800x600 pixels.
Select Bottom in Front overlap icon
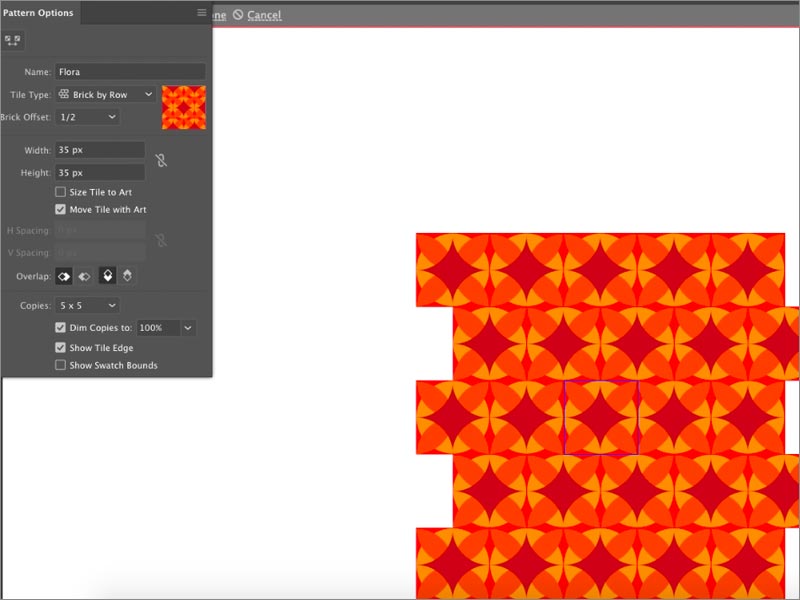tap(127, 276)
